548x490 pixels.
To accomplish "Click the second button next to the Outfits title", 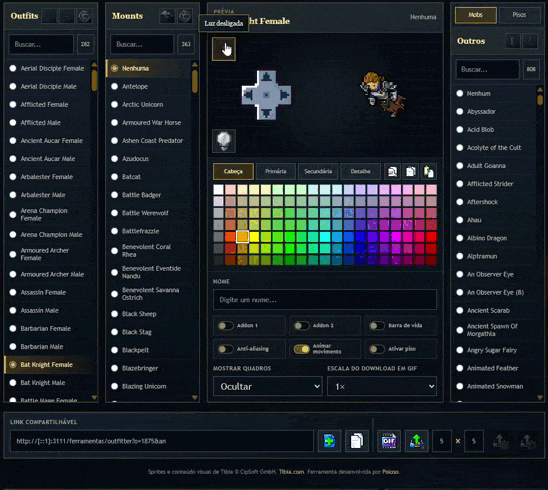I will pos(67,16).
